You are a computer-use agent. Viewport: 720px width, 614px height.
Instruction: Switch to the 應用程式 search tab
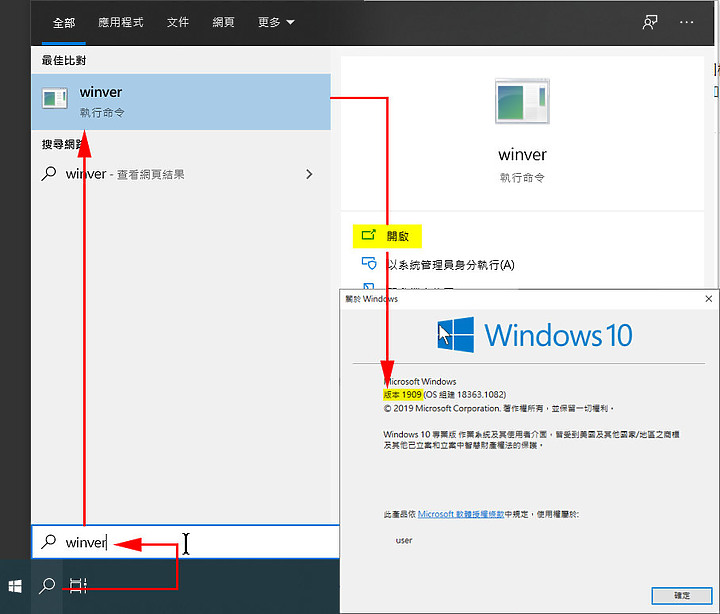click(x=120, y=22)
